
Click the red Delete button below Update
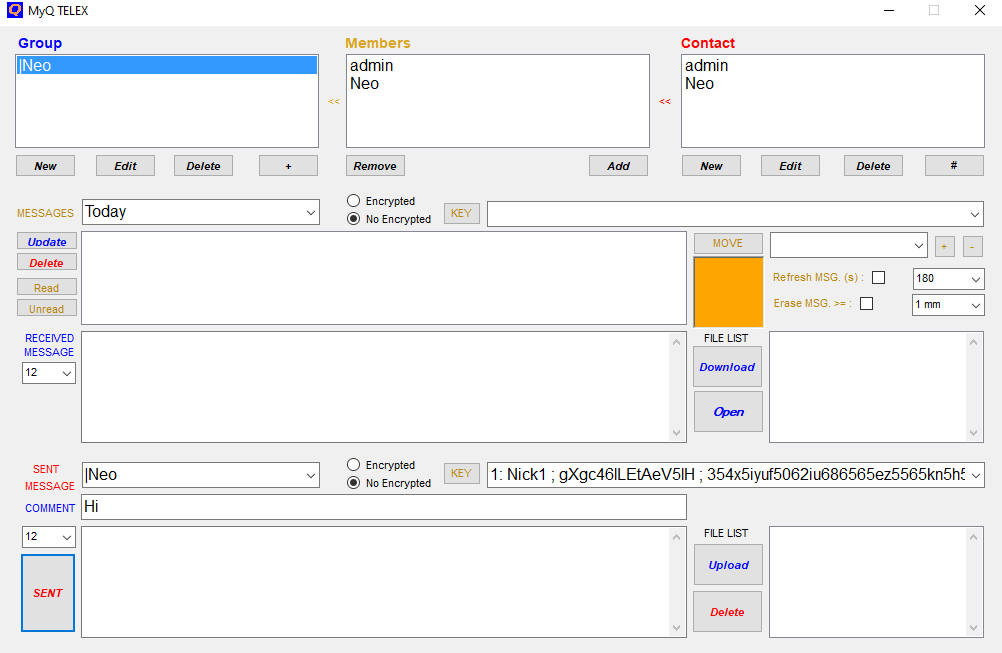point(47,263)
